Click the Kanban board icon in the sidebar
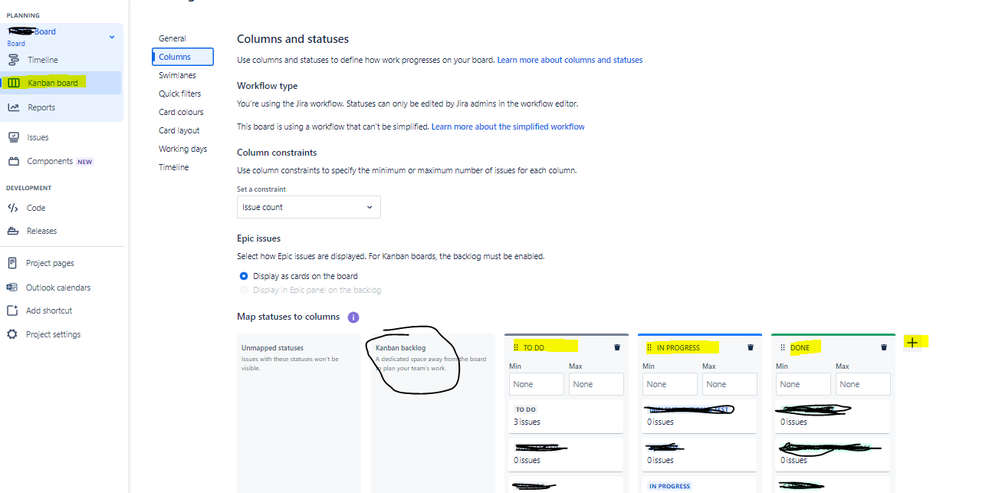999x493 pixels. click(x=13, y=83)
